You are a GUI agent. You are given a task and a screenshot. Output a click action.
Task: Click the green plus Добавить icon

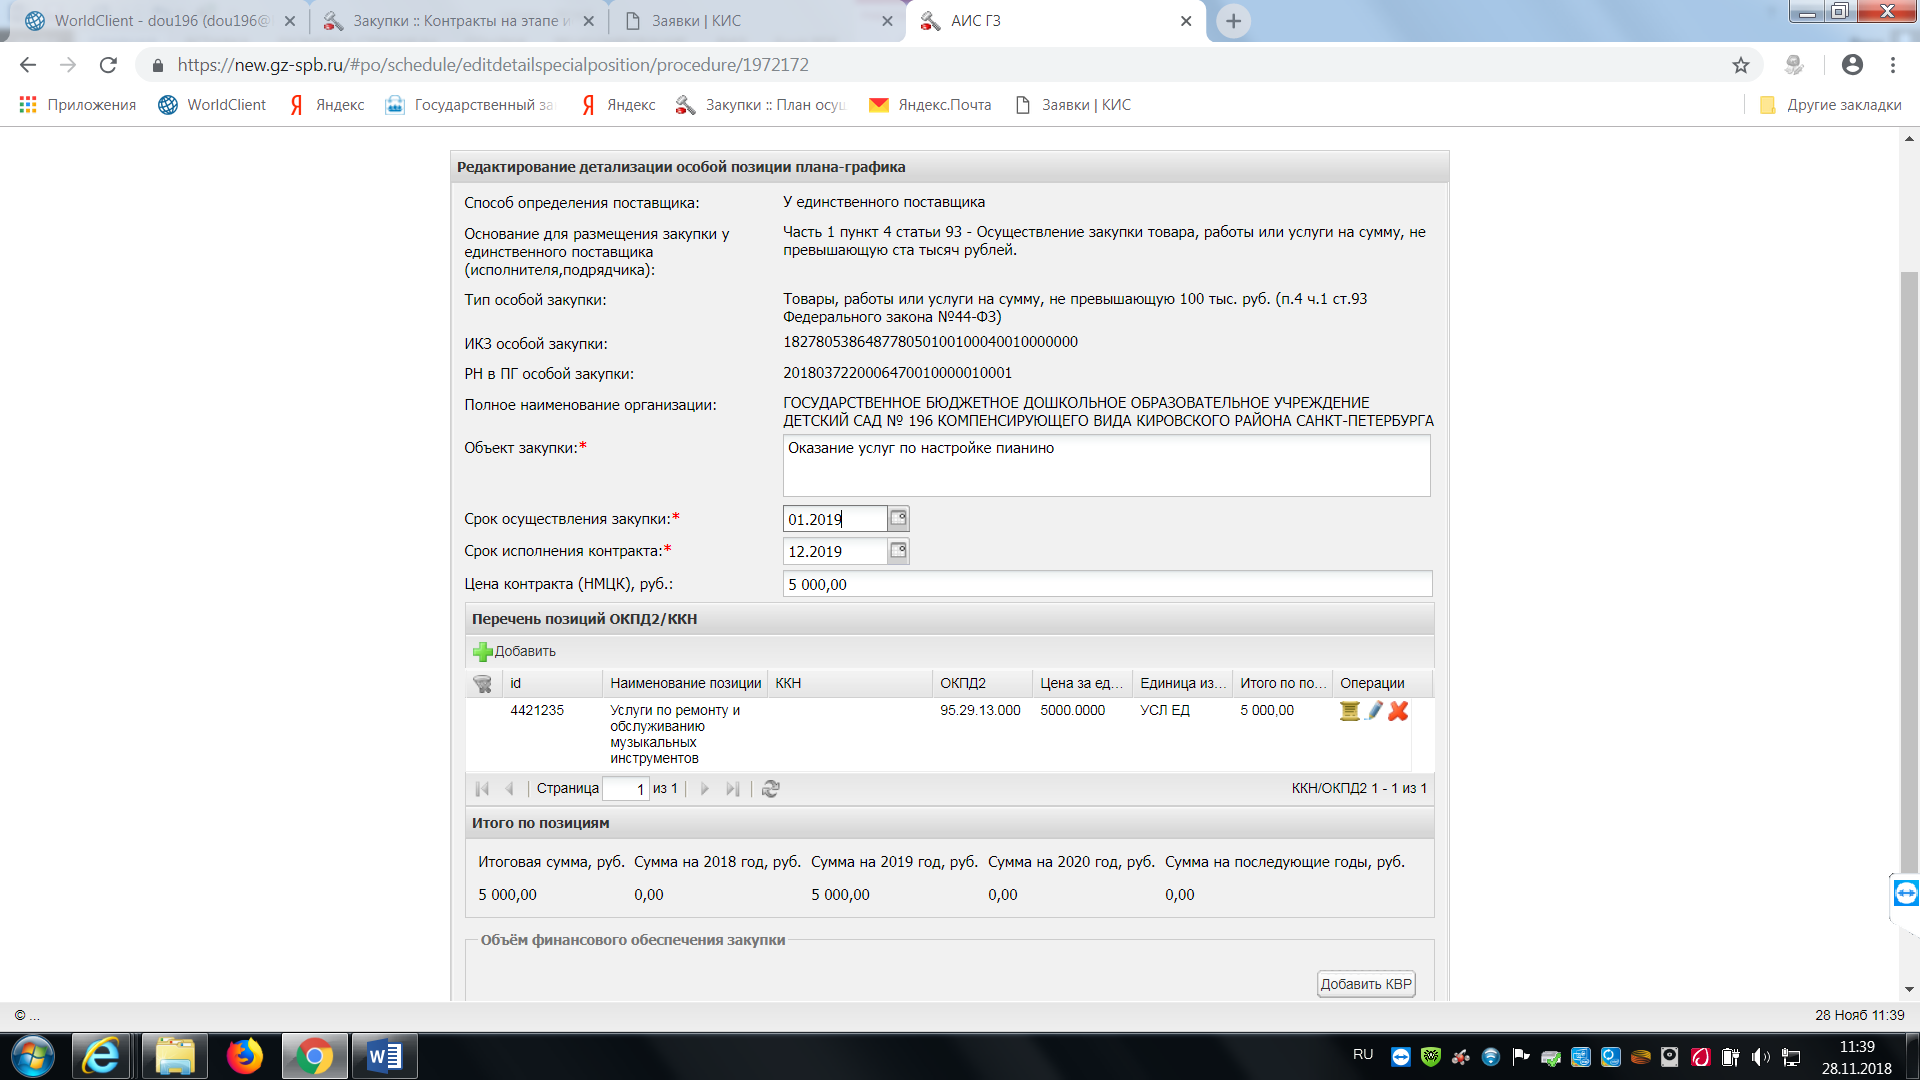pyautogui.click(x=483, y=651)
